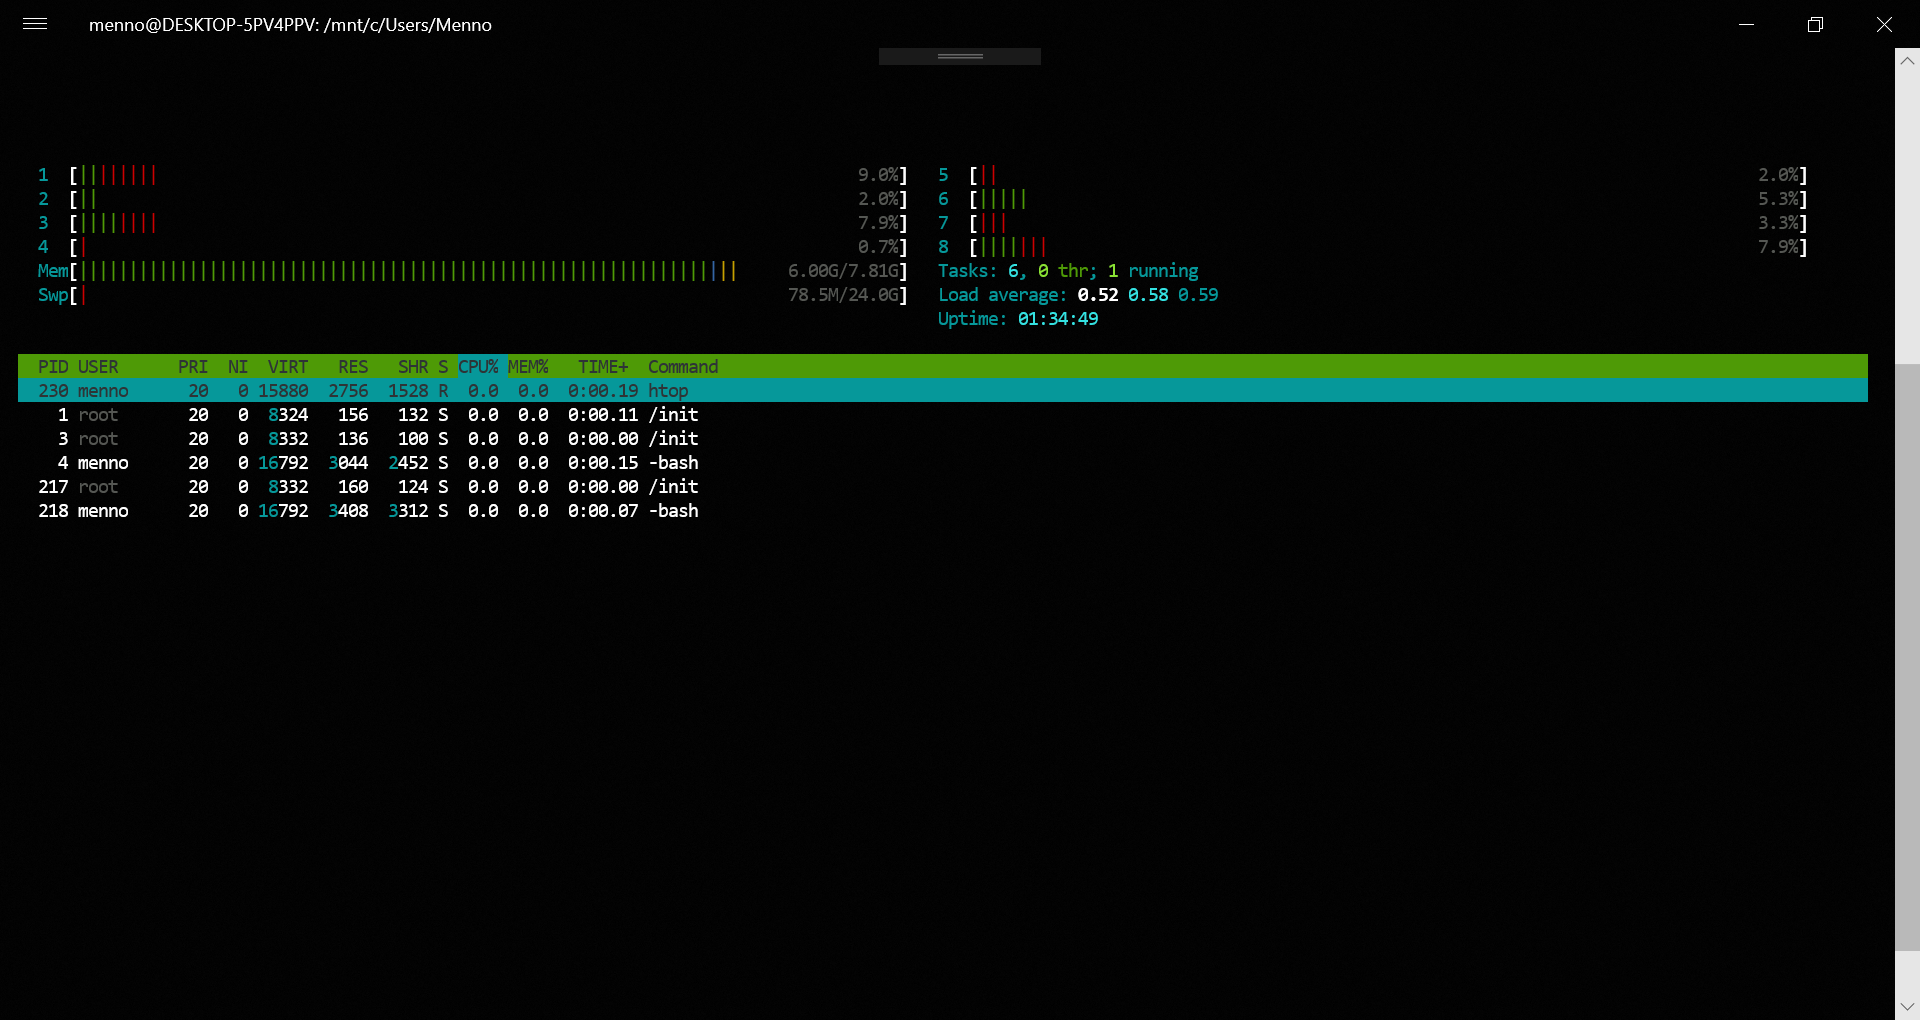Select the -bash process with PID 4

click(x=400, y=462)
